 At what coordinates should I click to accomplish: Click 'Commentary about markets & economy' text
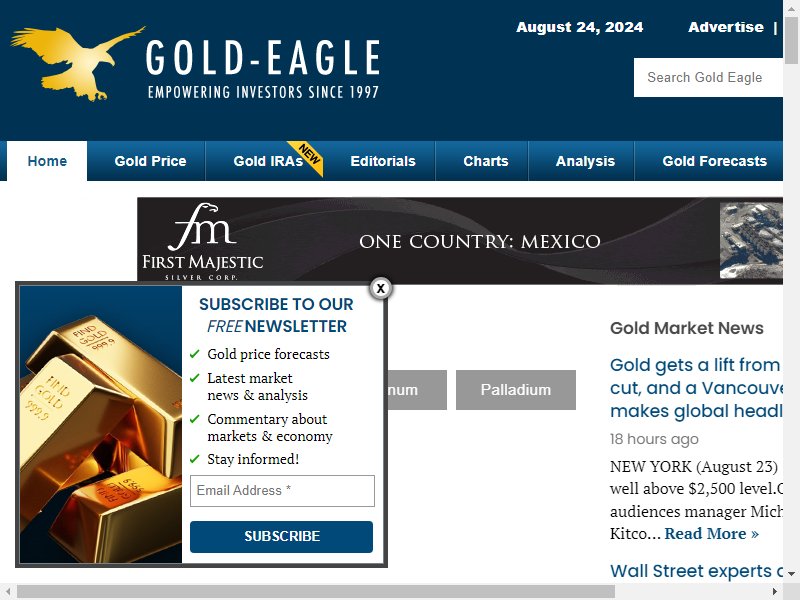point(270,428)
